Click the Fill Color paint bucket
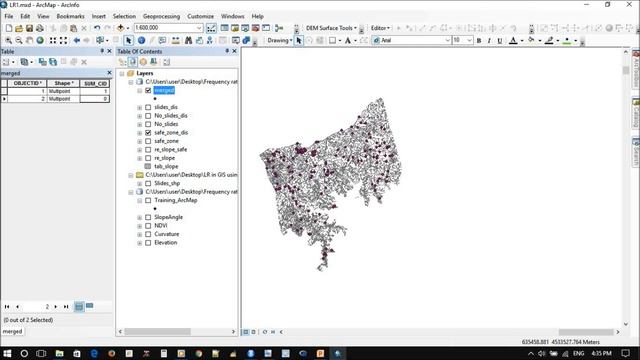This screenshot has height=360, width=640. (531, 40)
